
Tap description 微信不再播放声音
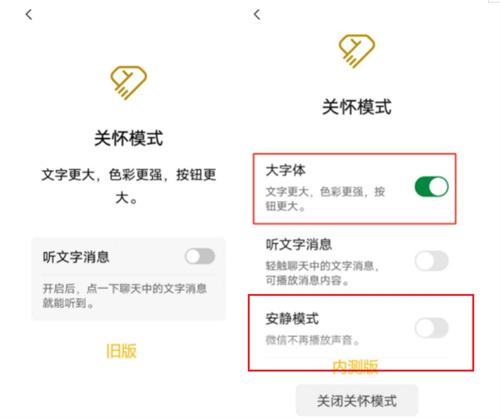click(312, 340)
